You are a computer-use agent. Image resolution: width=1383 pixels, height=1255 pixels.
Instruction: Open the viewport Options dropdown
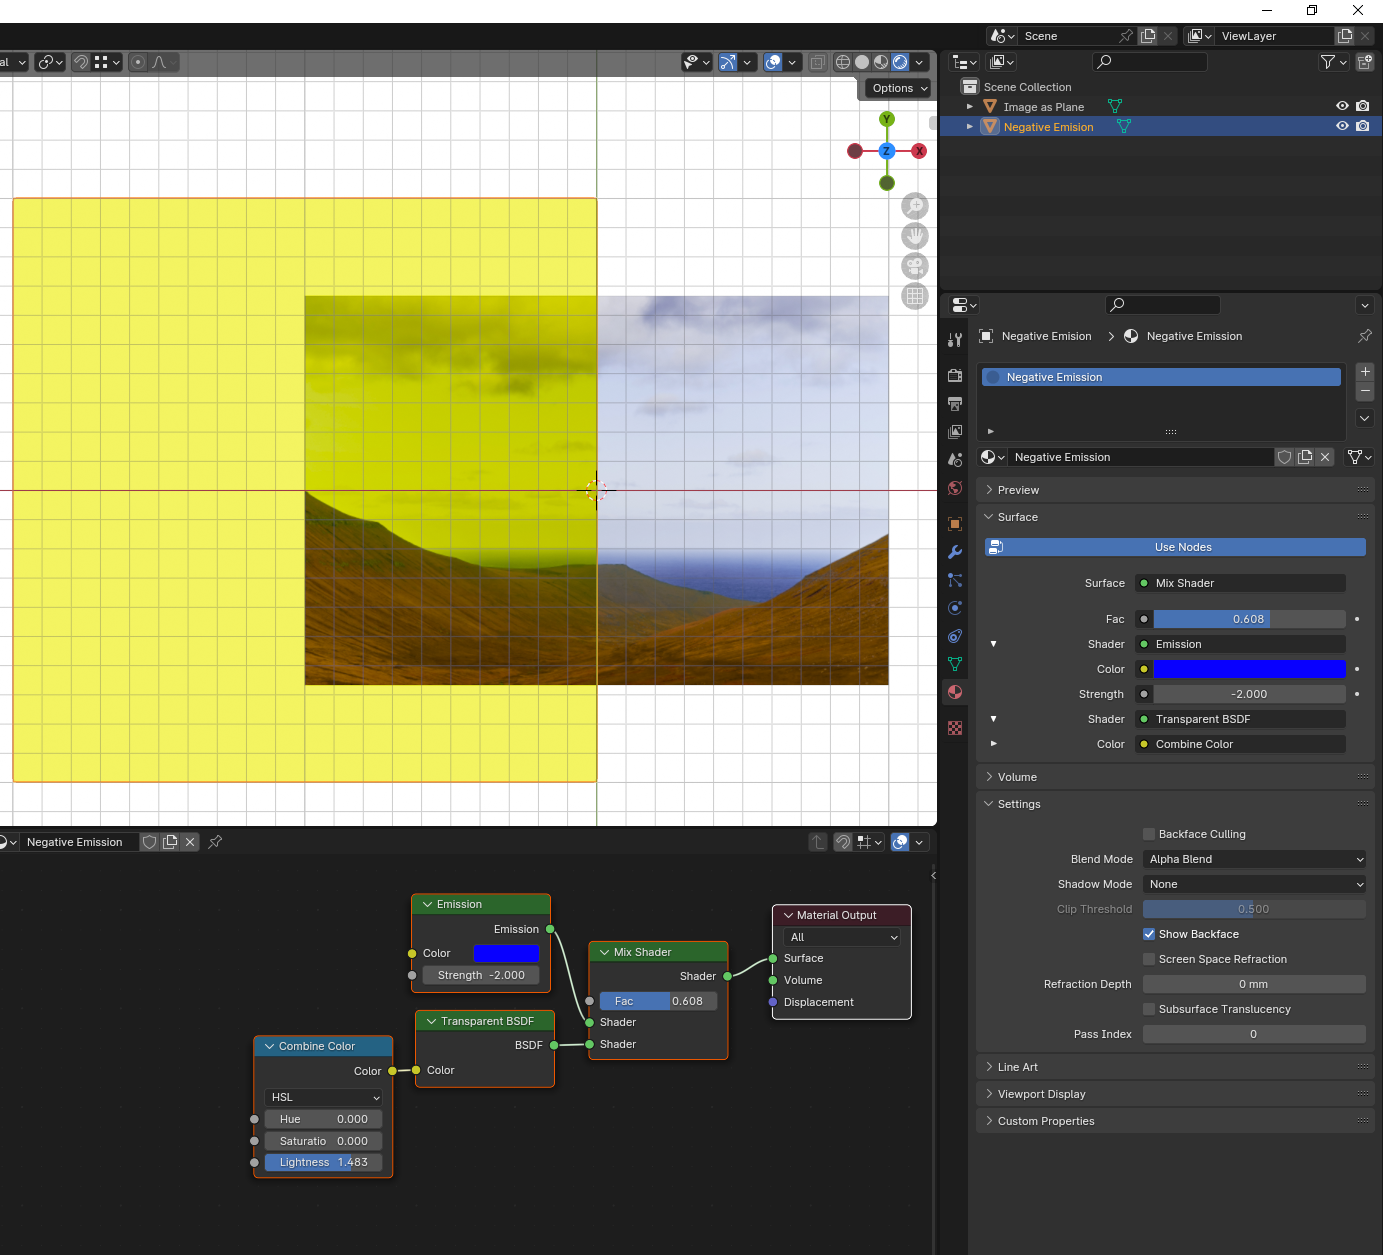[x=899, y=88]
